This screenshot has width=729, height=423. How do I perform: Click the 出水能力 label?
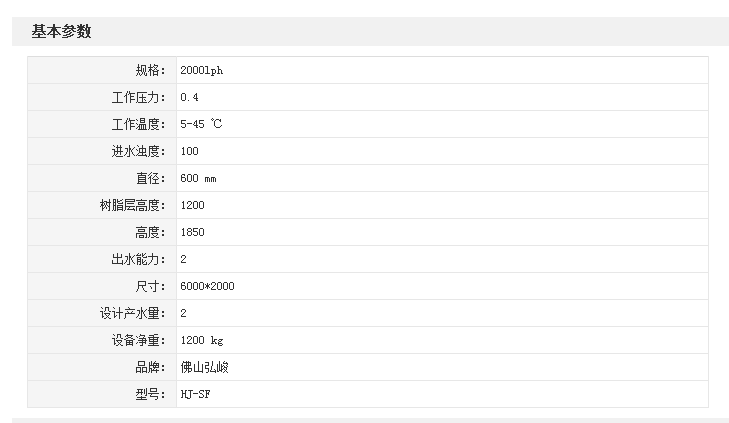[x=139, y=259]
